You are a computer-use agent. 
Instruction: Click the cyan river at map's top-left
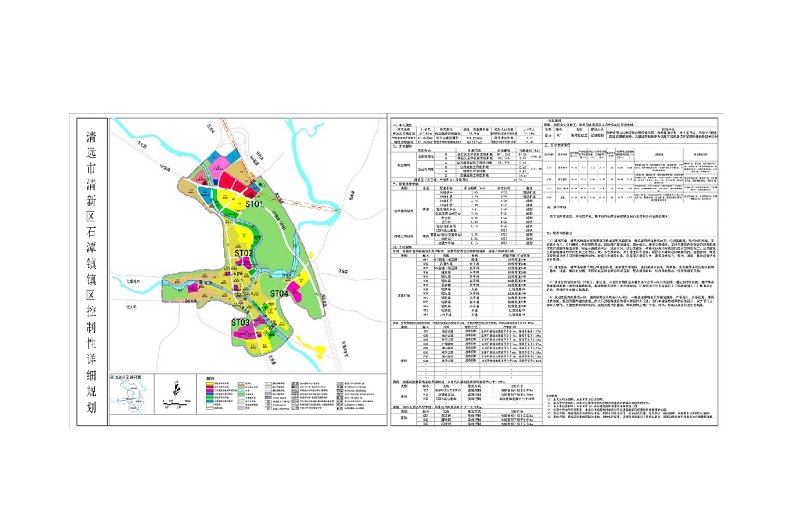coord(133,135)
